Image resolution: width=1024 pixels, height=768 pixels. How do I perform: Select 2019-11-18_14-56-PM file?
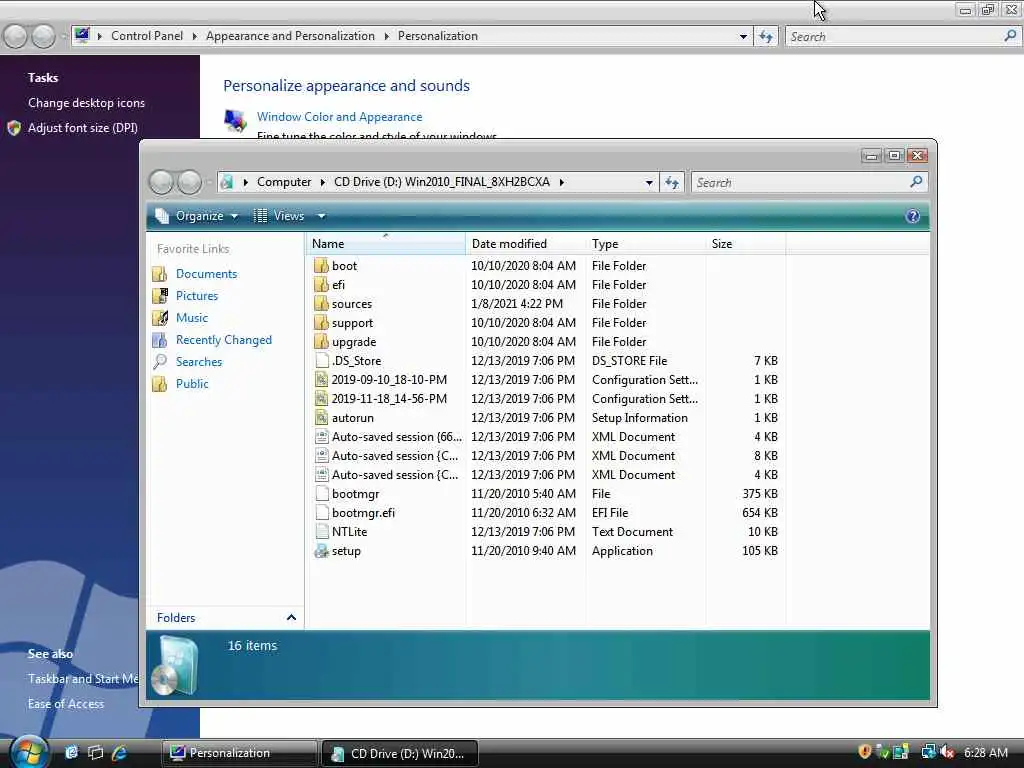point(389,398)
